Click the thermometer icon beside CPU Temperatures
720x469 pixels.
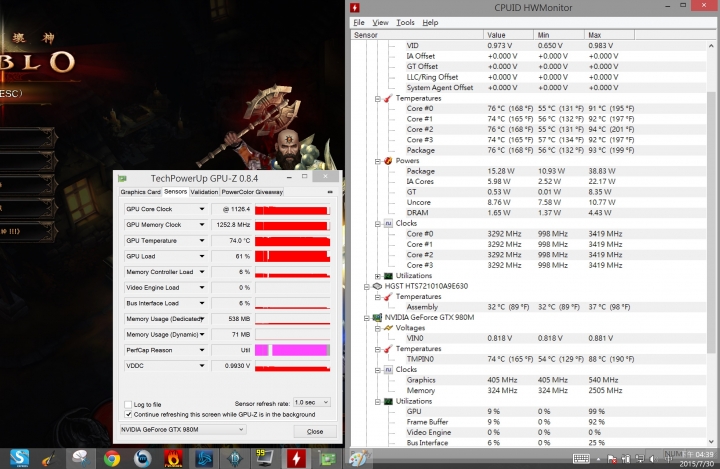click(388, 98)
